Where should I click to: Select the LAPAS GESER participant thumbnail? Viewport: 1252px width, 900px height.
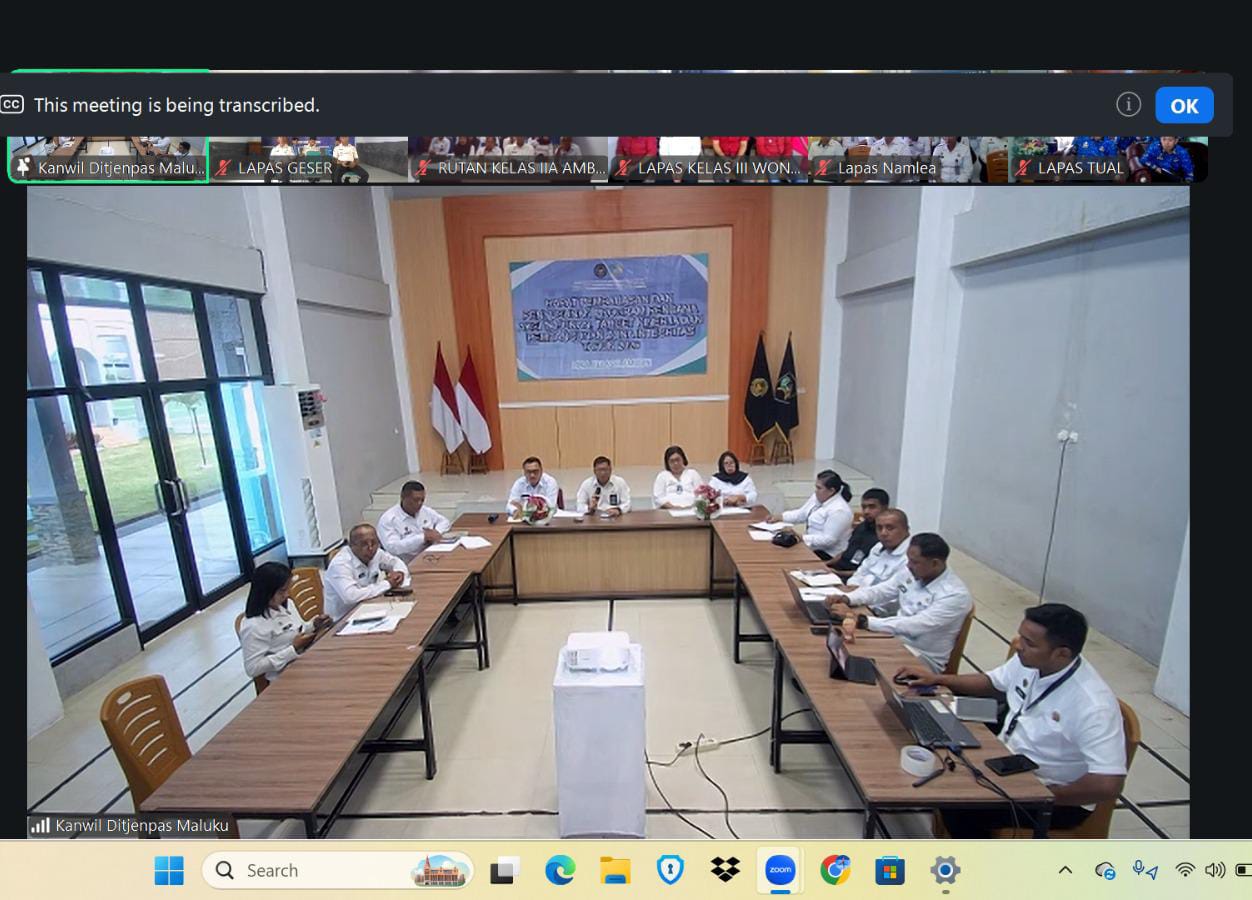coord(308,160)
